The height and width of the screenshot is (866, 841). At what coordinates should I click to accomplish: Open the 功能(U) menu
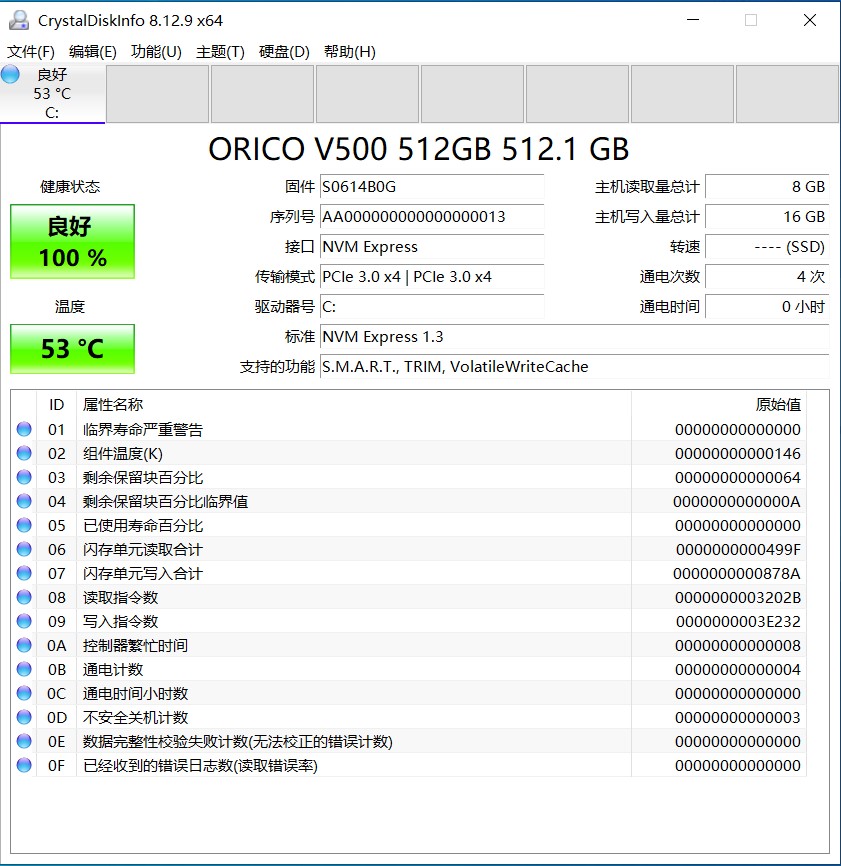point(155,51)
